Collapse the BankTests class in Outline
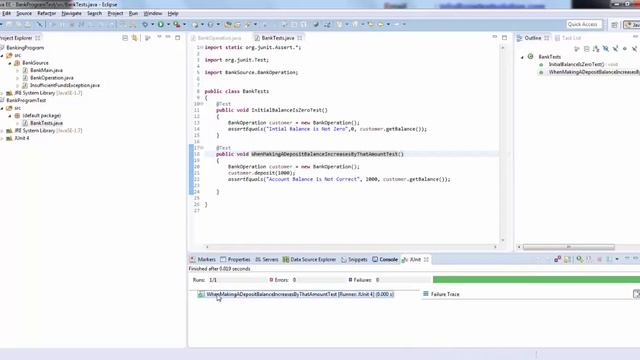The image size is (640, 360). click(522, 57)
